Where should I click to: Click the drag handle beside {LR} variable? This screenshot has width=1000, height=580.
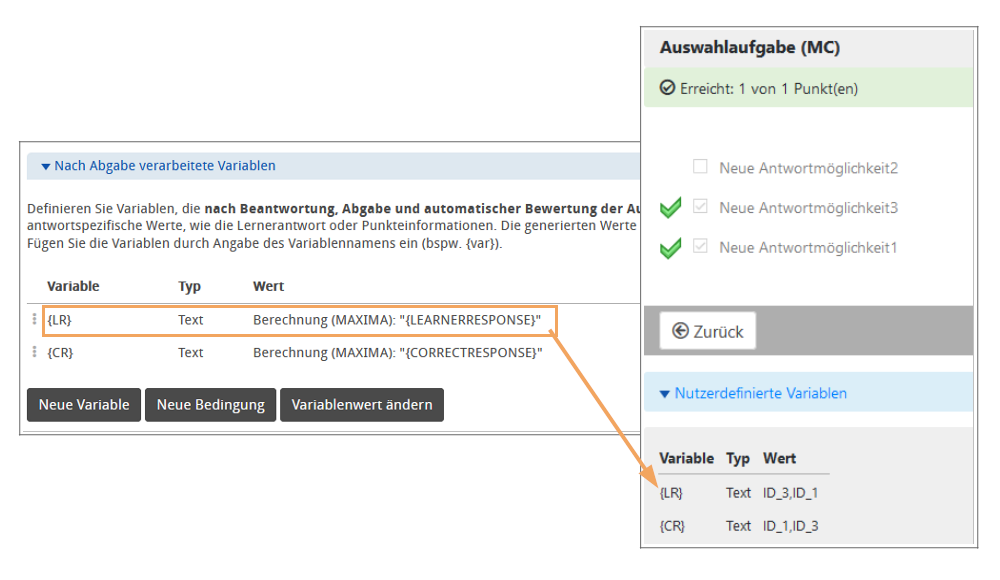(35, 320)
